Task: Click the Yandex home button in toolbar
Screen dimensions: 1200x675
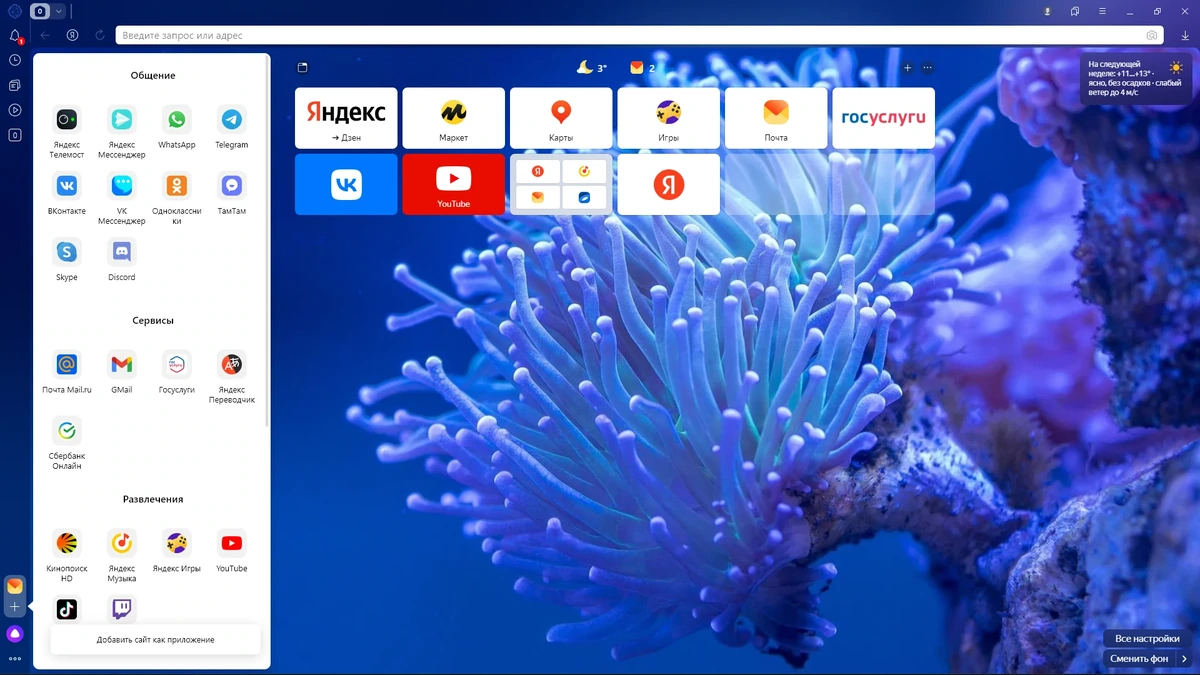Action: [73, 35]
